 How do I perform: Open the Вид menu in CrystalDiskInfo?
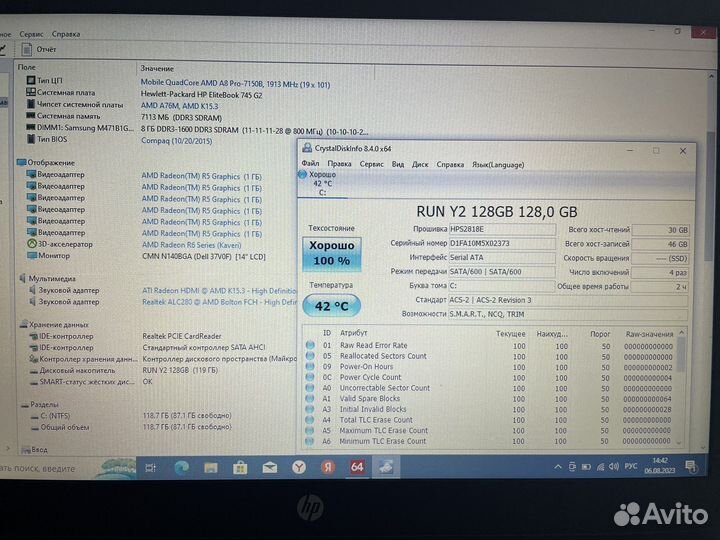pos(398,164)
